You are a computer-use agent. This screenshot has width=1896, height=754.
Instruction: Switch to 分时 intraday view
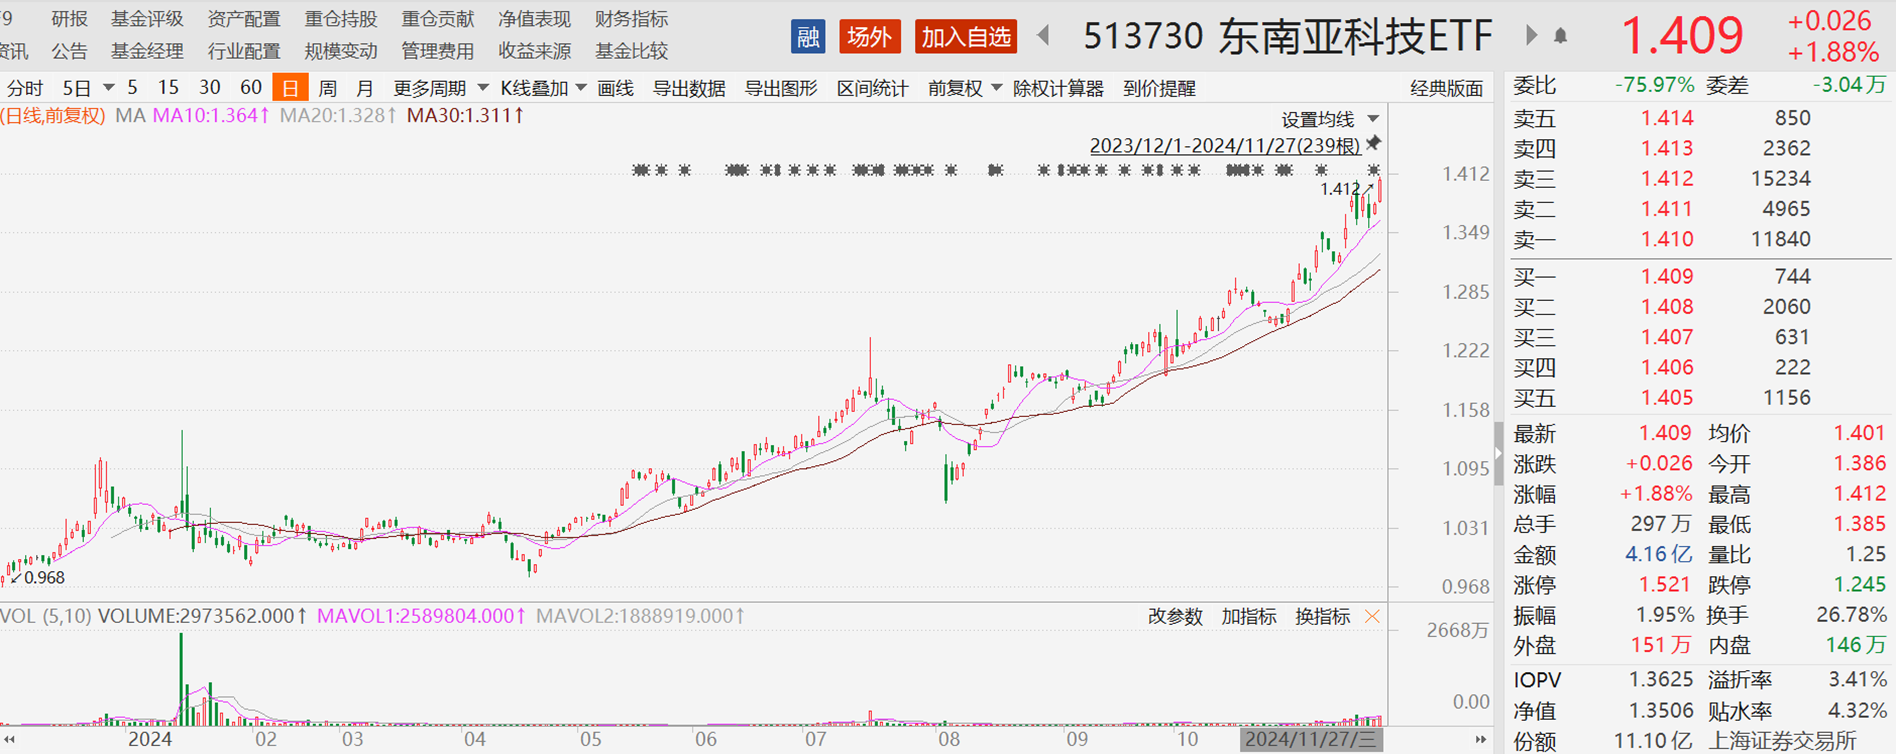coord(24,88)
